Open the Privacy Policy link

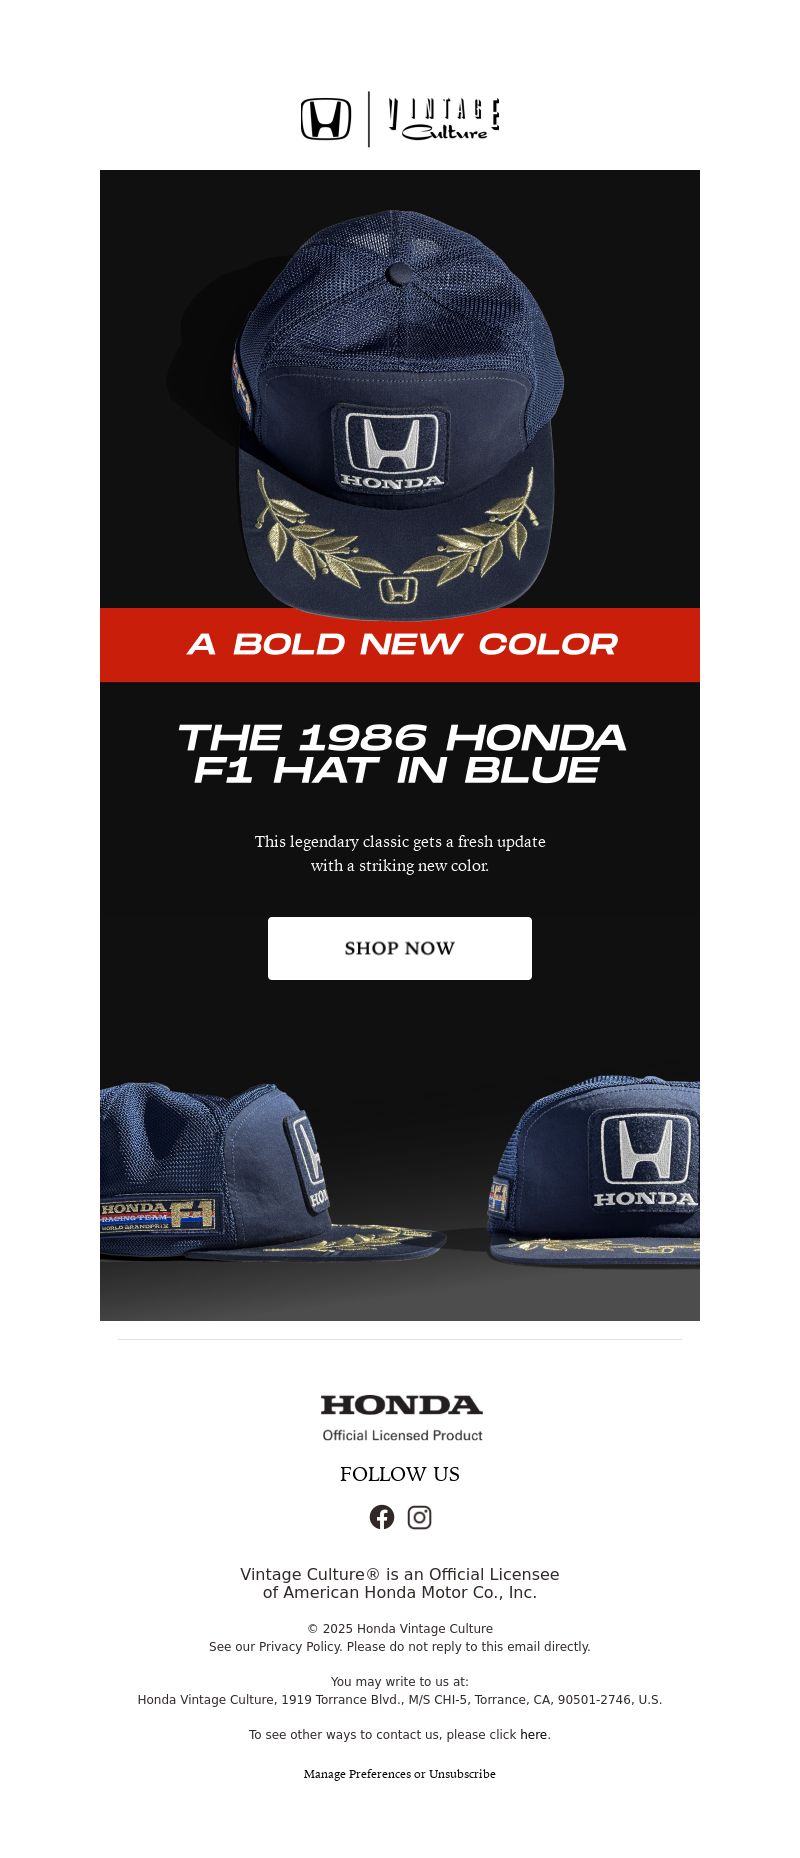coord(299,1646)
